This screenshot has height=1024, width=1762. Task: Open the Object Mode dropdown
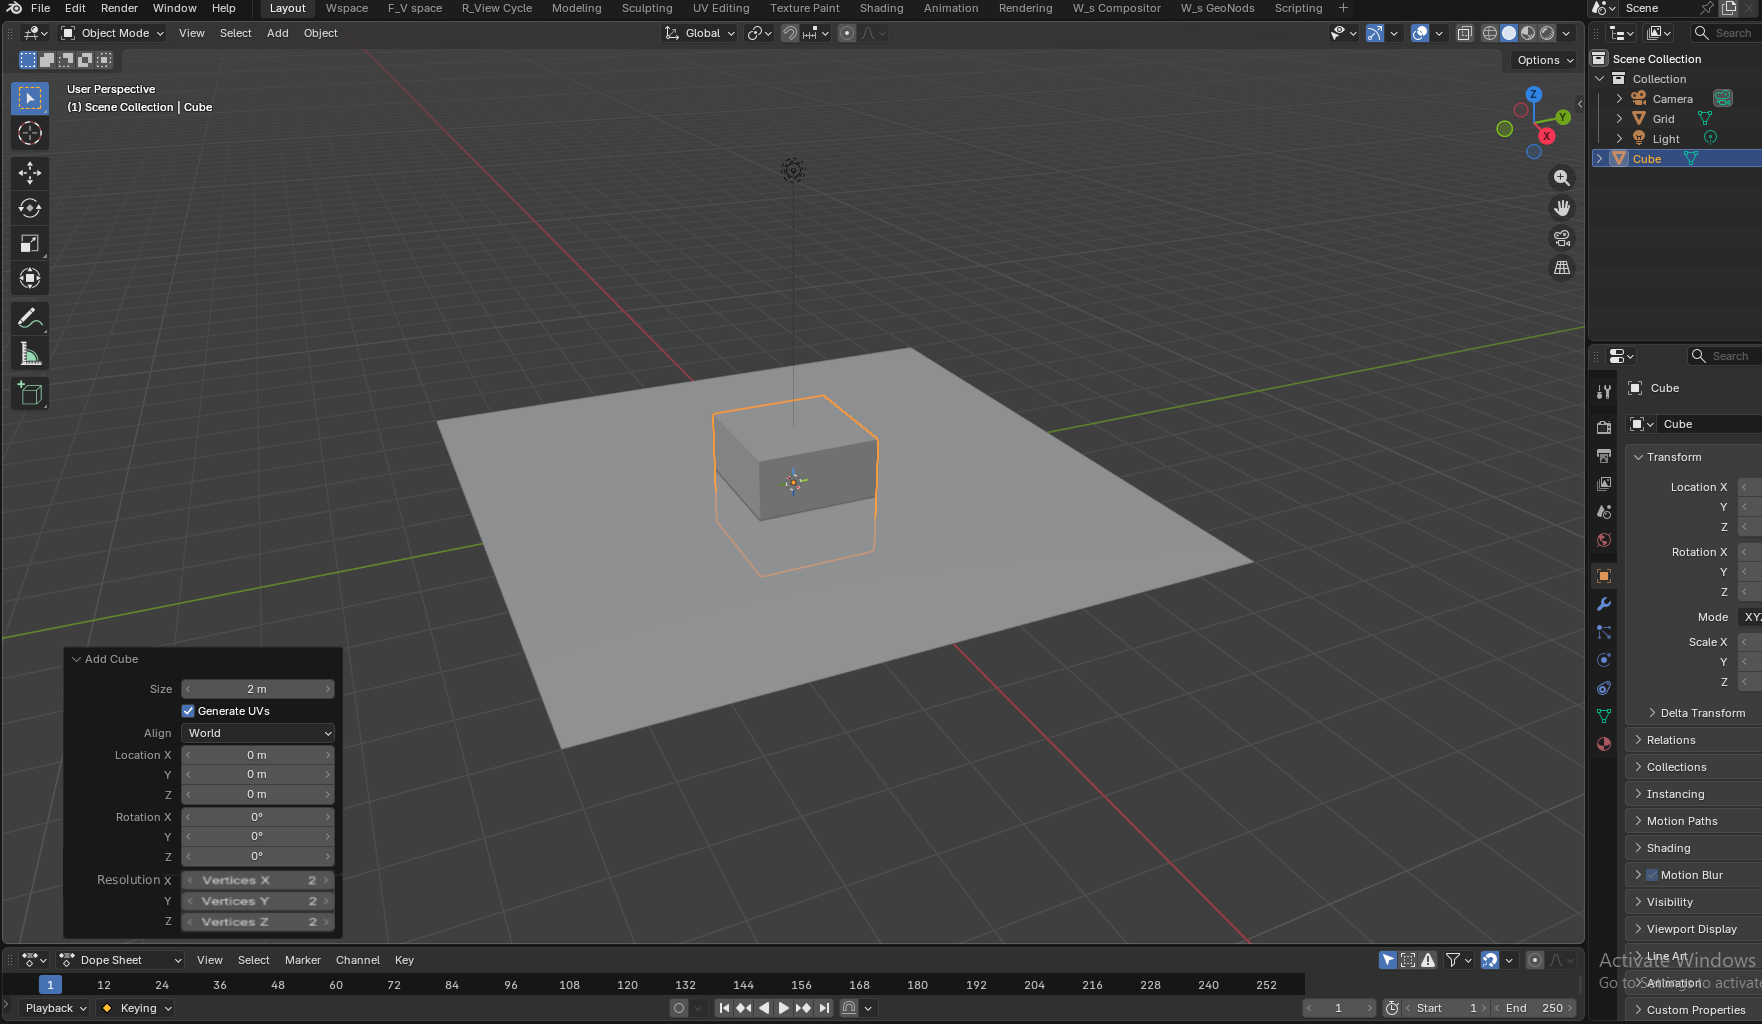pyautogui.click(x=112, y=33)
